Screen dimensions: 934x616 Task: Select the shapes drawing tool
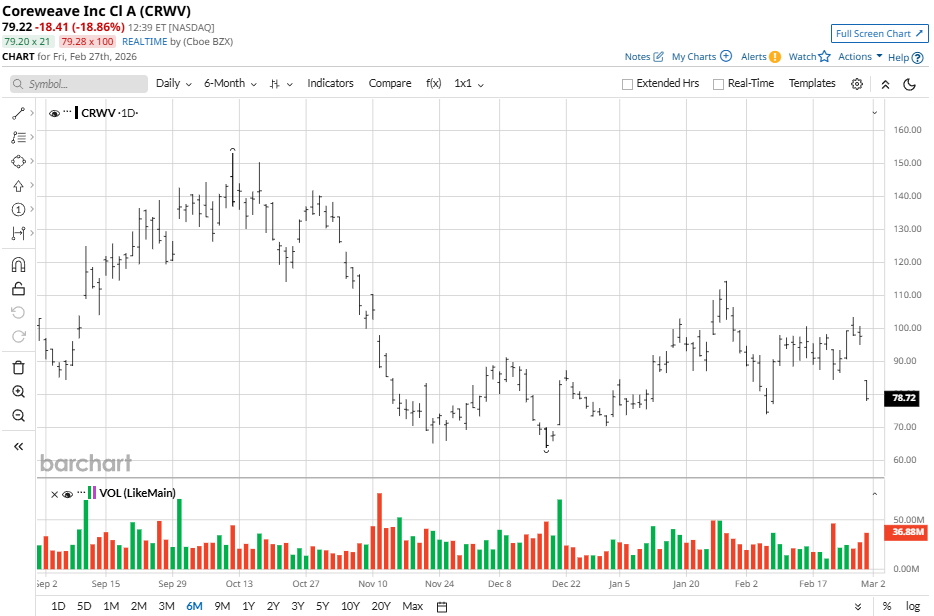[18, 161]
